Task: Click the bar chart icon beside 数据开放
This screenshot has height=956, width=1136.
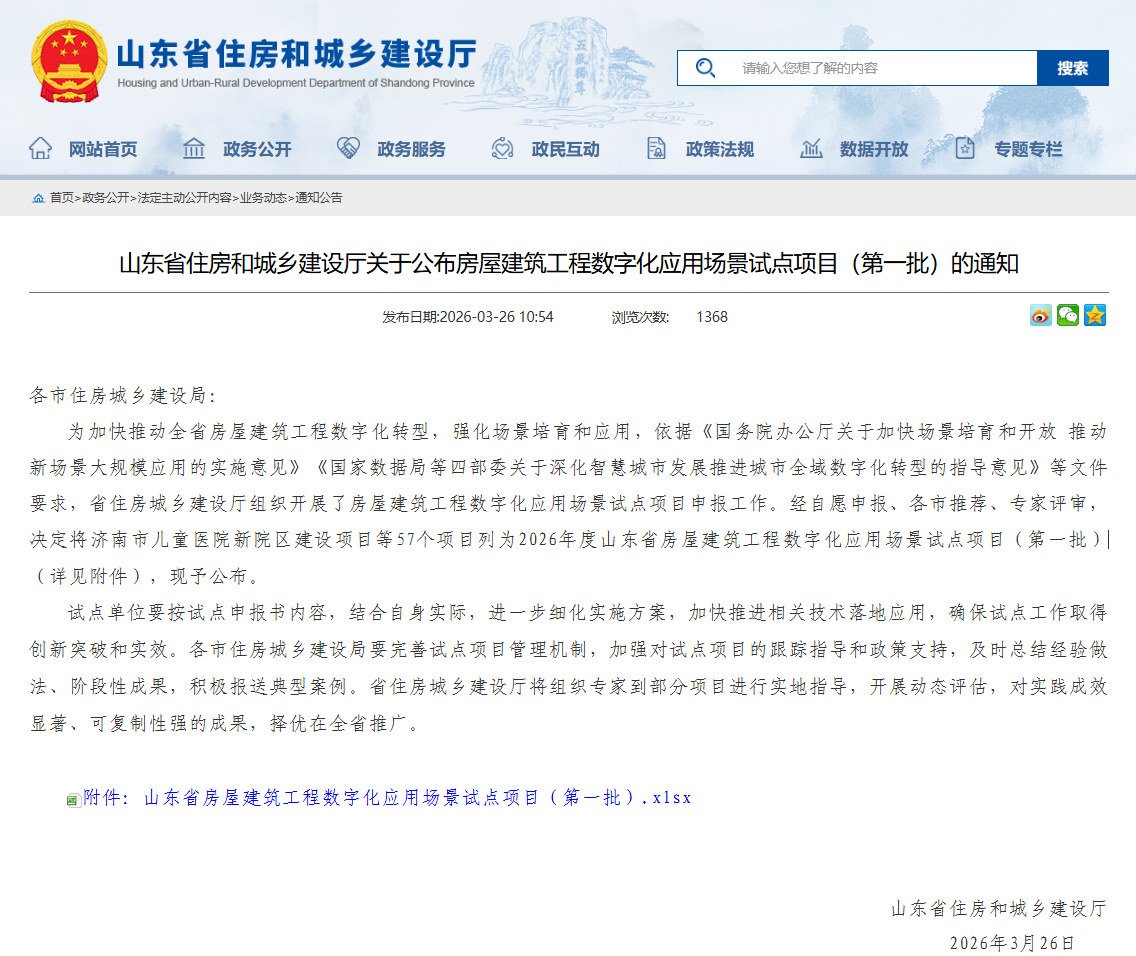Action: [x=811, y=147]
